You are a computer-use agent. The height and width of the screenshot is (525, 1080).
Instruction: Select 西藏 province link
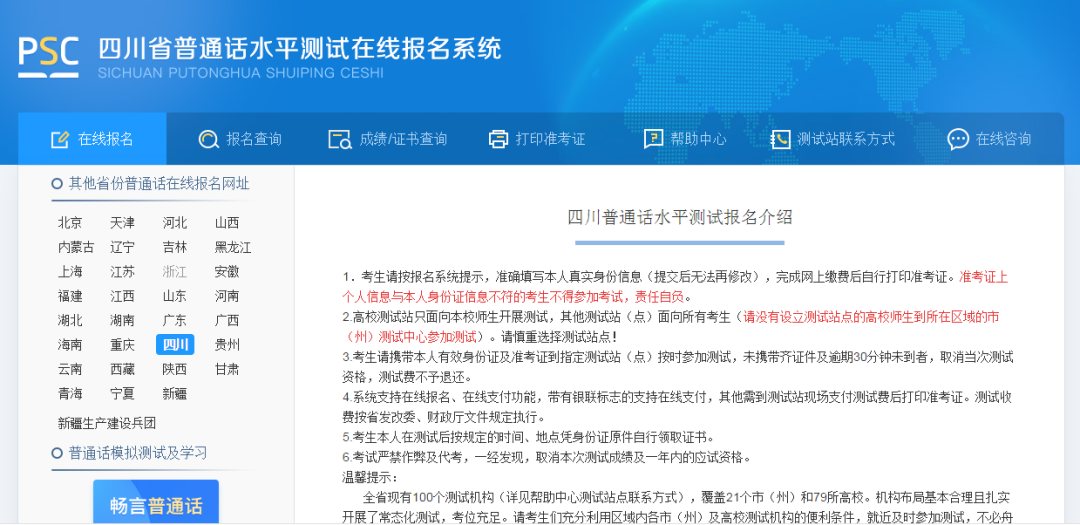pyautogui.click(x=123, y=369)
